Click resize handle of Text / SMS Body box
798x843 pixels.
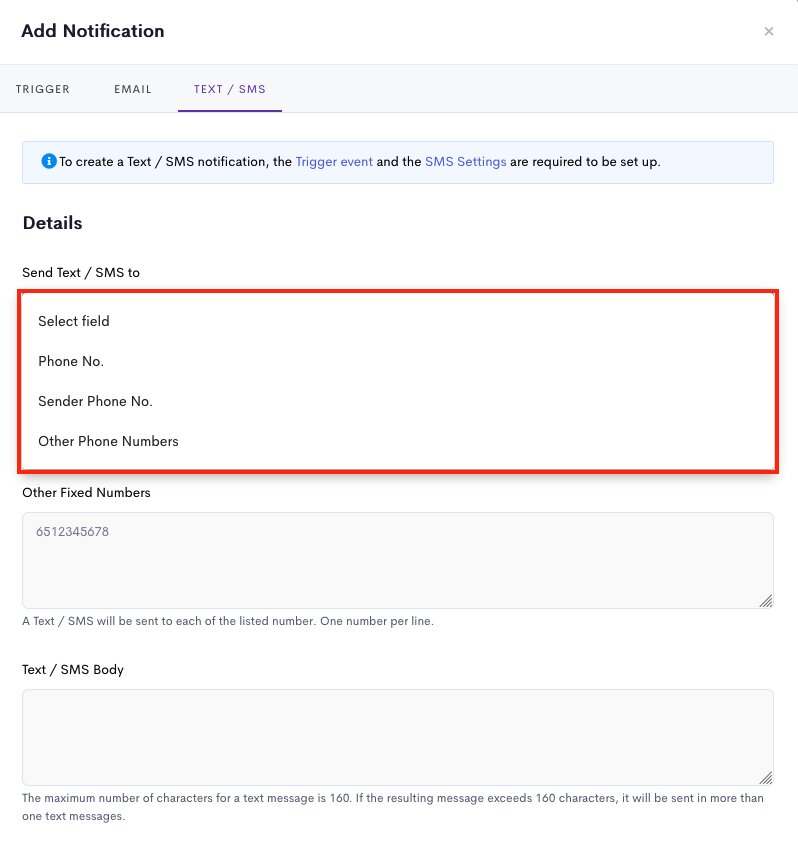pos(766,777)
